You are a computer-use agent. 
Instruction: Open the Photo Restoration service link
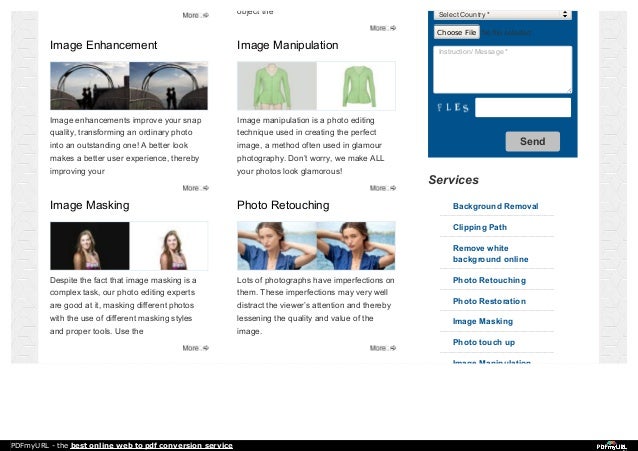pos(489,301)
